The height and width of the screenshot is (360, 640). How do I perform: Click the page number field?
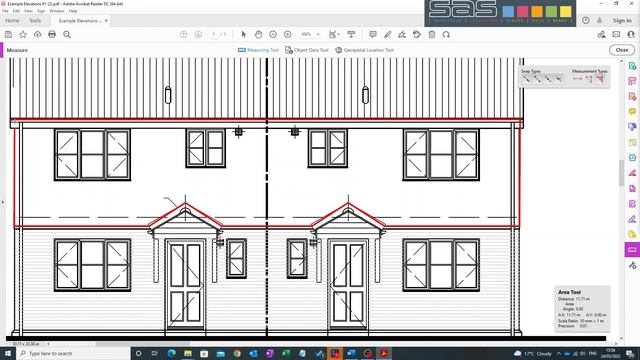click(x=213, y=35)
